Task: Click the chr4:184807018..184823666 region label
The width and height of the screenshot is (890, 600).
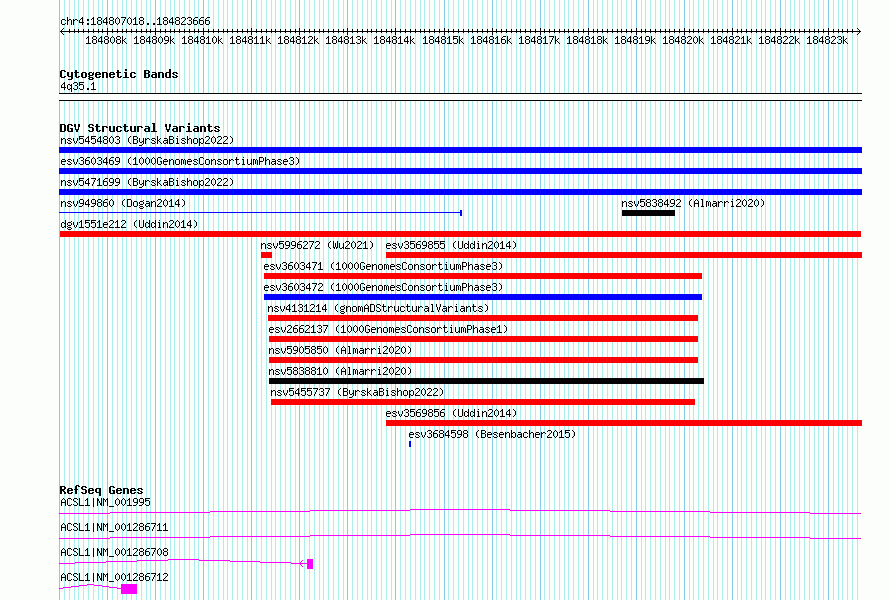Action: (135, 21)
